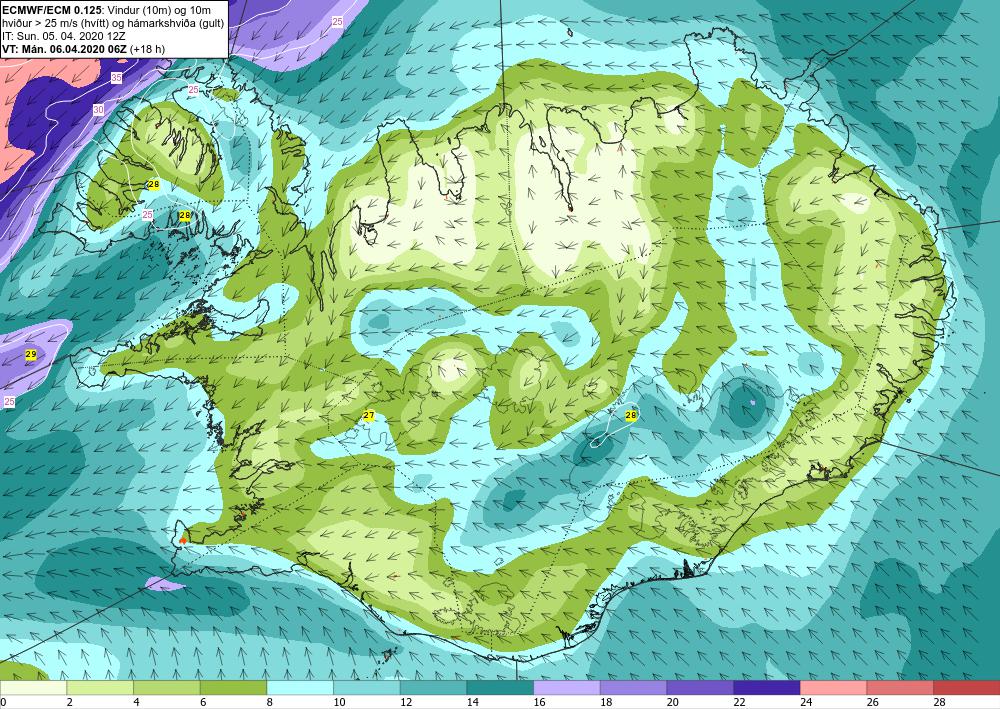The width and height of the screenshot is (1000, 709).
Task: Click the white "30" gust contour label
Action: [x=98, y=110]
